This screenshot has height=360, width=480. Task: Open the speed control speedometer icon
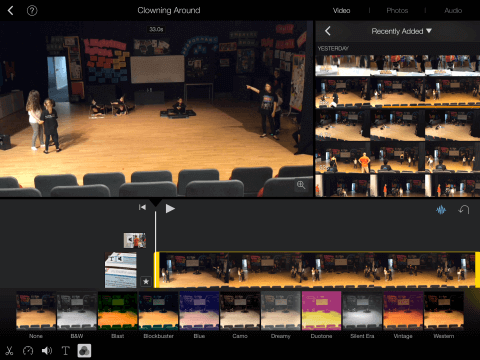28,351
